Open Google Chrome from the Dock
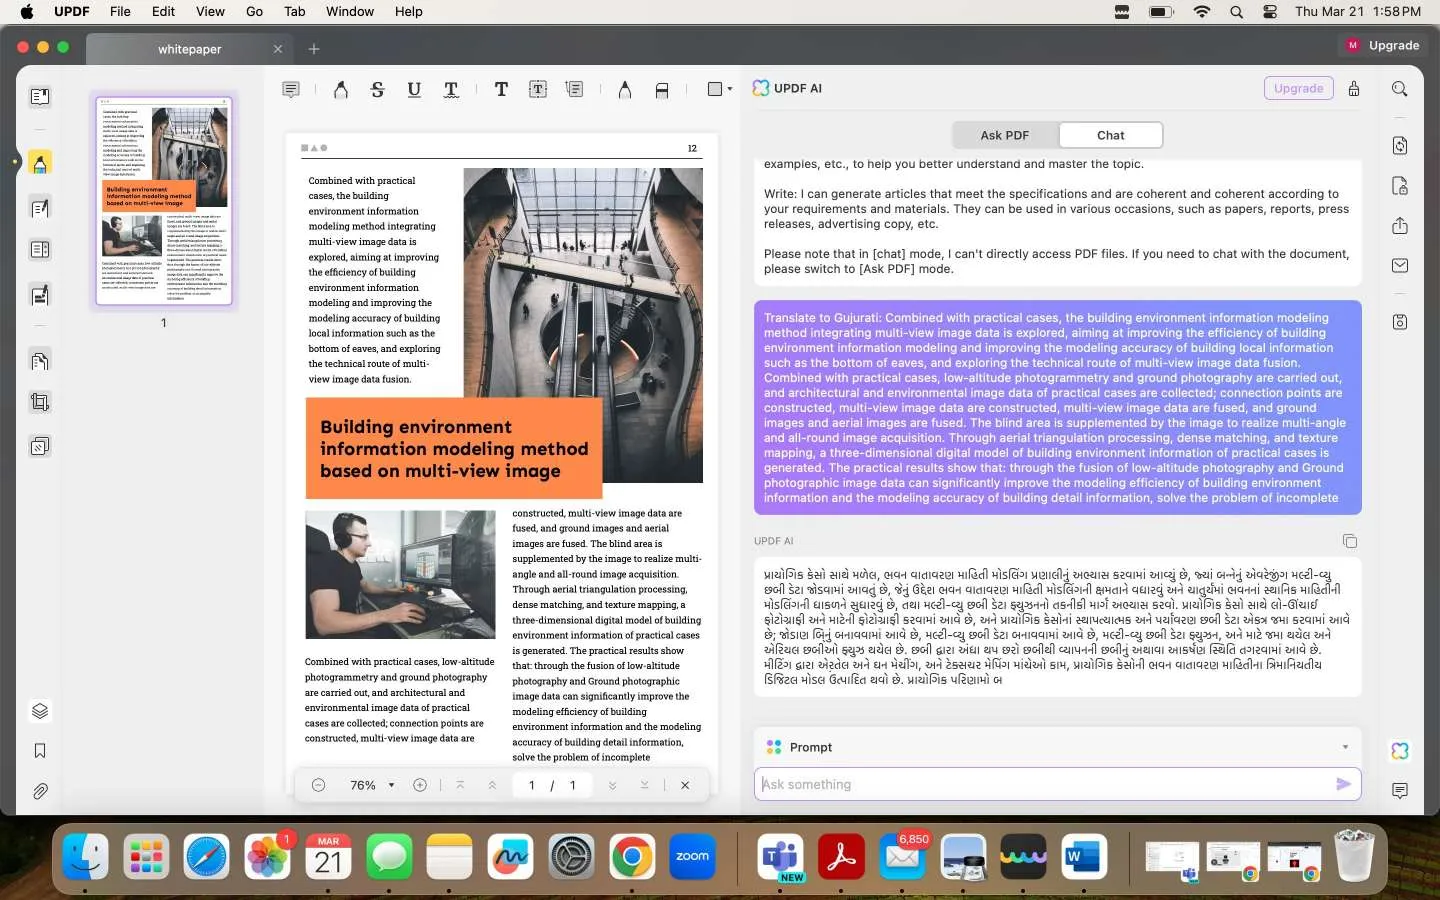The image size is (1440, 900). click(632, 857)
